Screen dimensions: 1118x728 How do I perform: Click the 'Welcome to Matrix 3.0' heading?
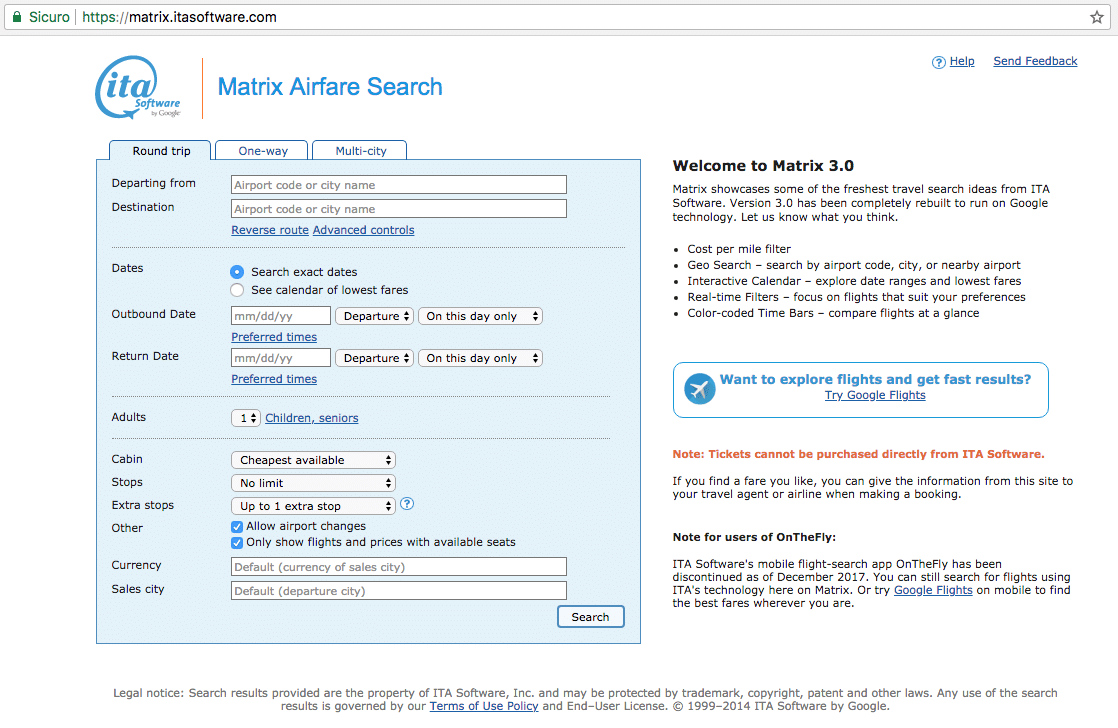[763, 166]
